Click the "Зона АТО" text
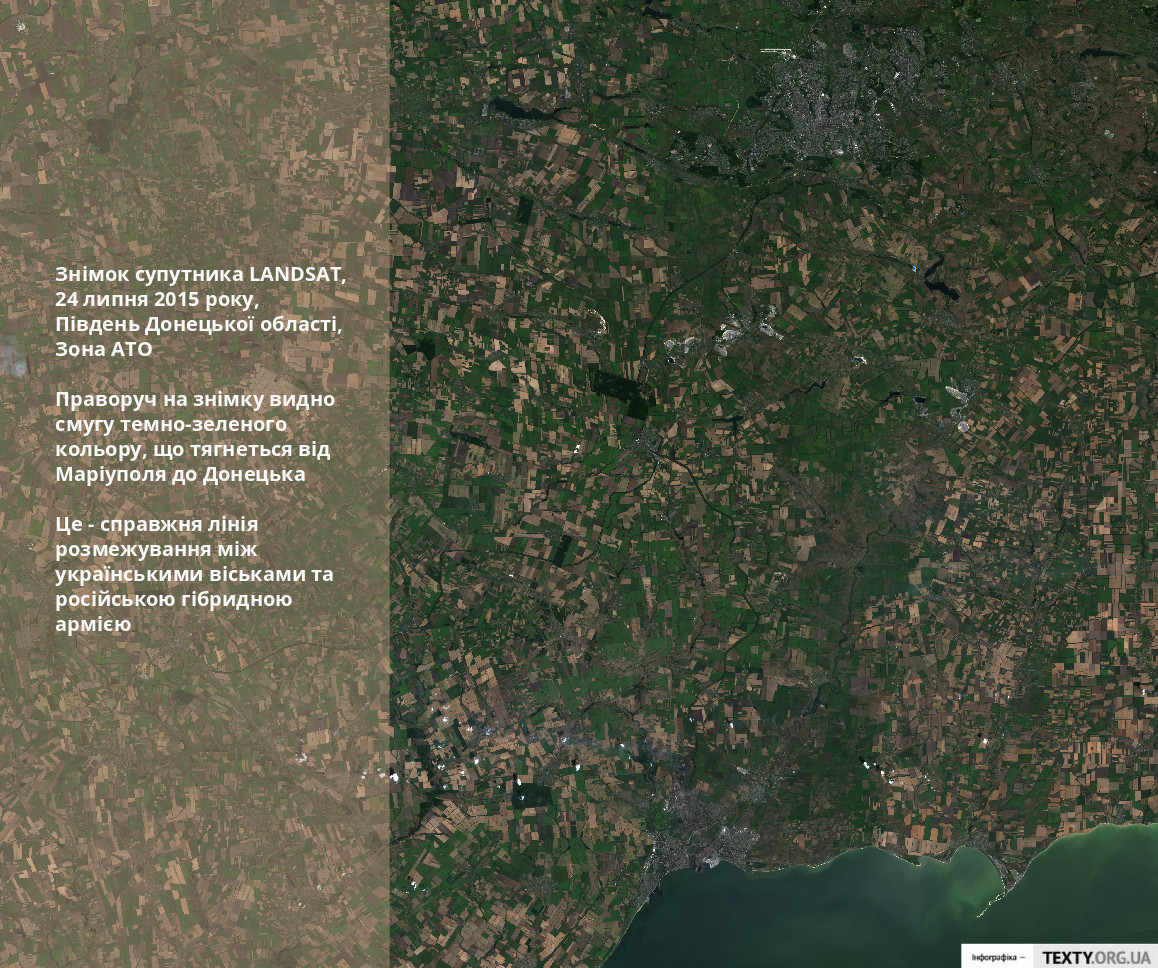 [x=104, y=349]
